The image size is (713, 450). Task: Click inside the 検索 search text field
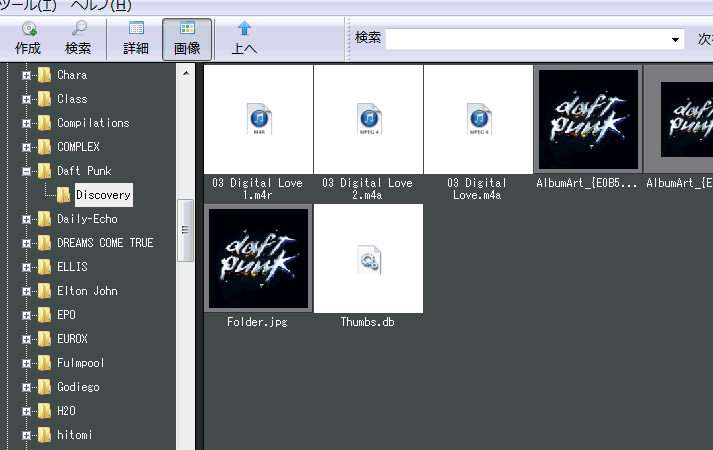525,39
